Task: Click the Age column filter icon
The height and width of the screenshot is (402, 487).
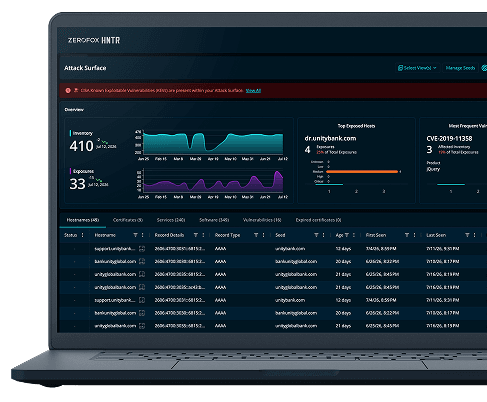Action: tap(347, 235)
